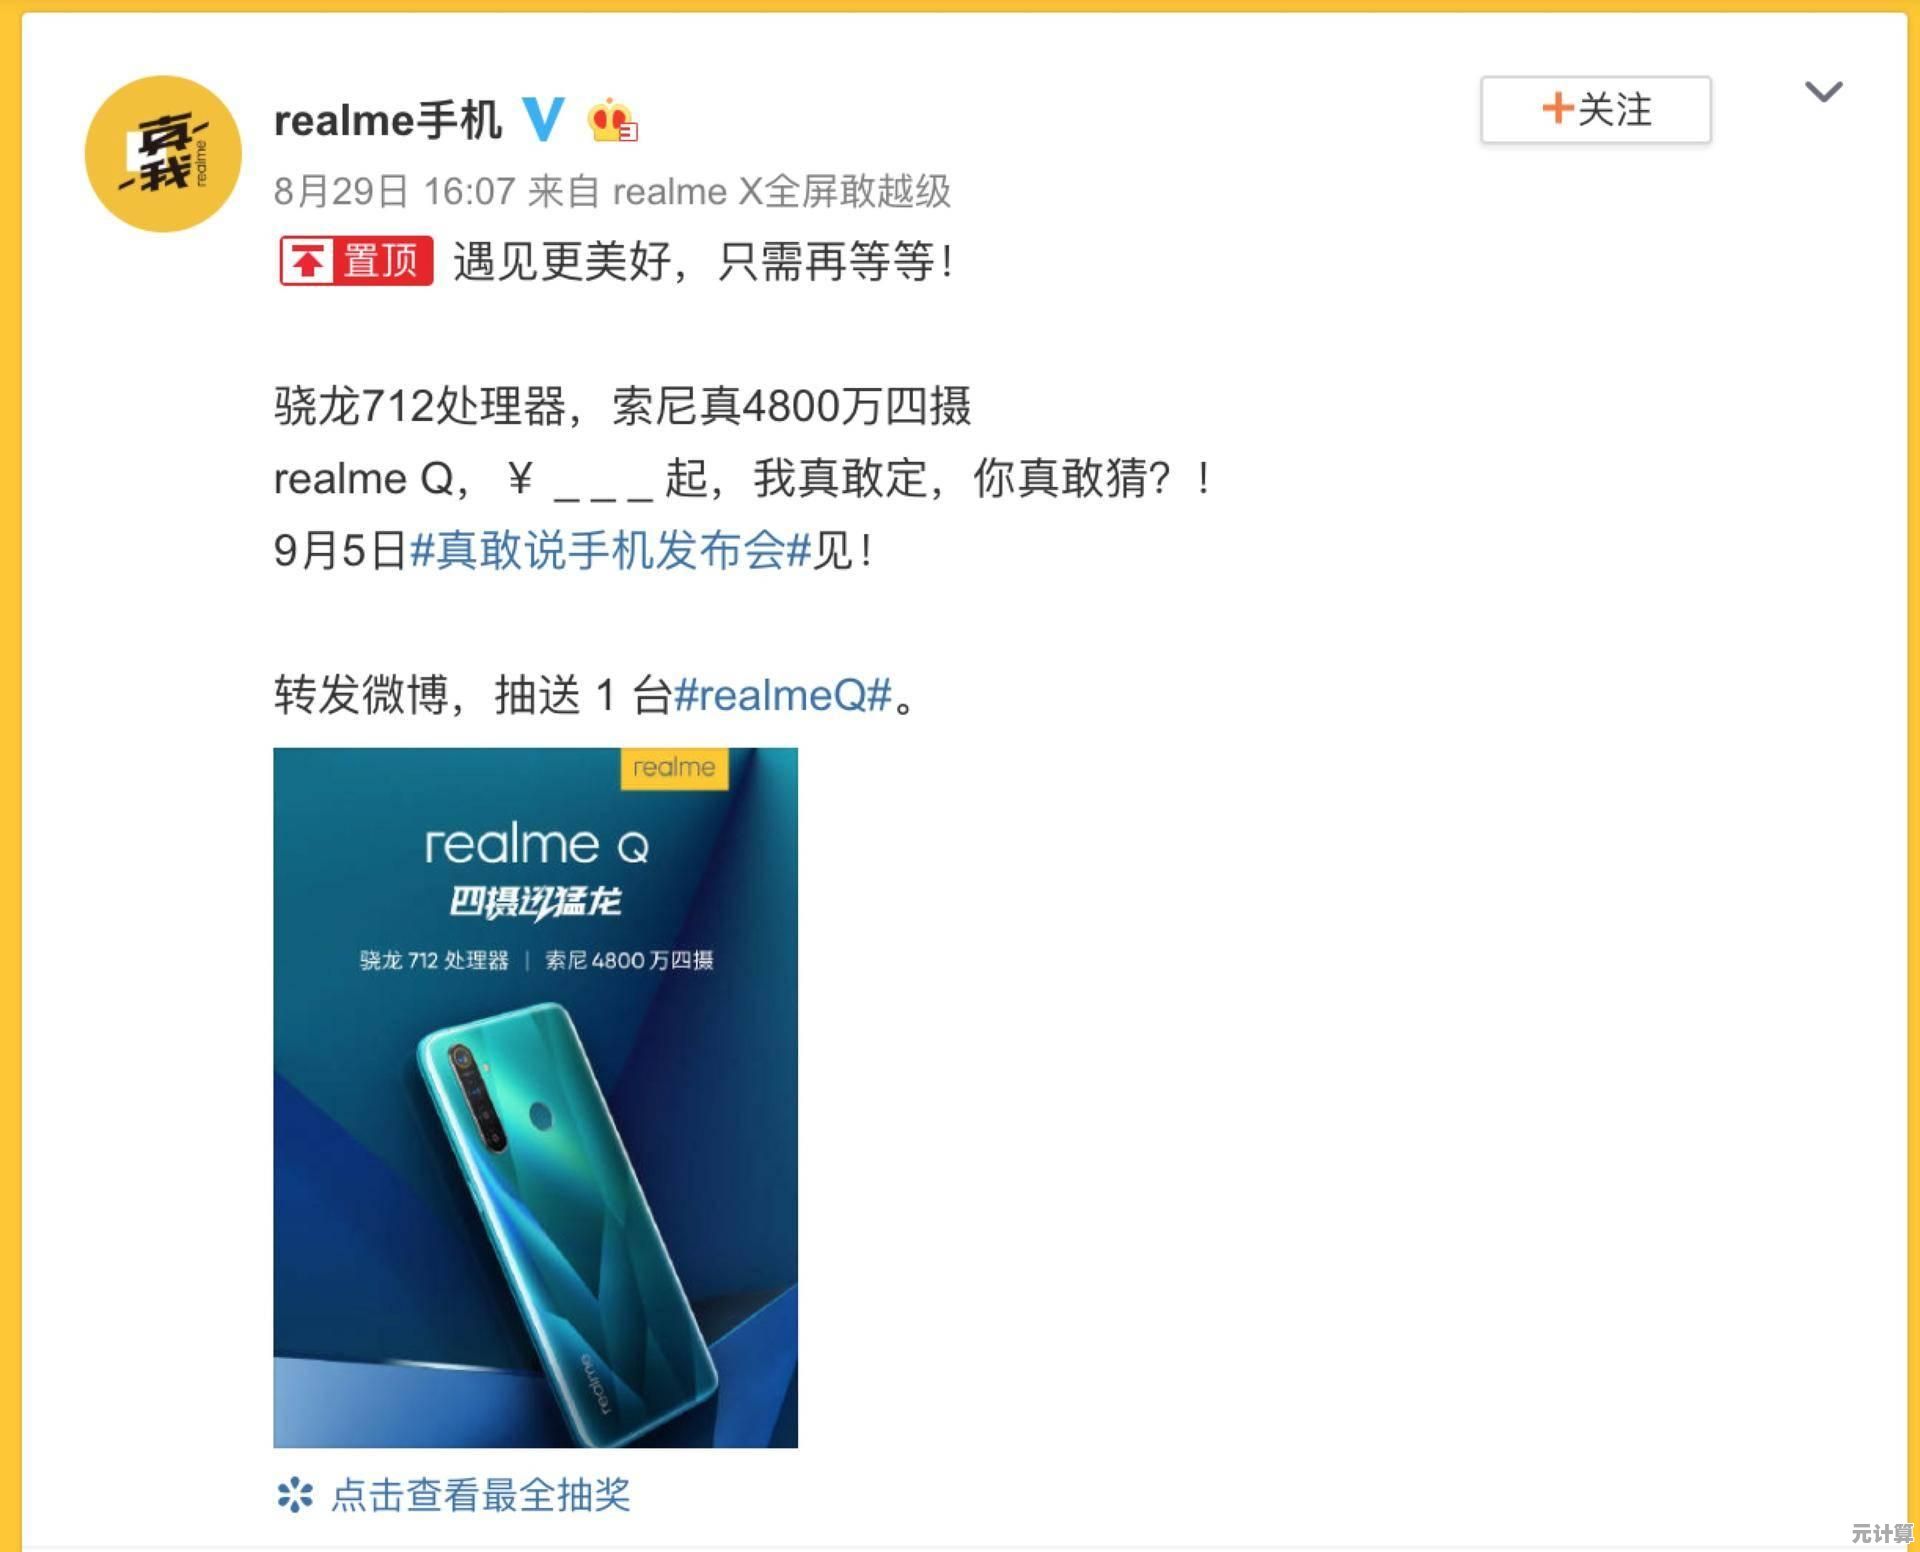Click the red 置顶 pinned badge
The width and height of the screenshot is (1920, 1552).
click(x=356, y=261)
